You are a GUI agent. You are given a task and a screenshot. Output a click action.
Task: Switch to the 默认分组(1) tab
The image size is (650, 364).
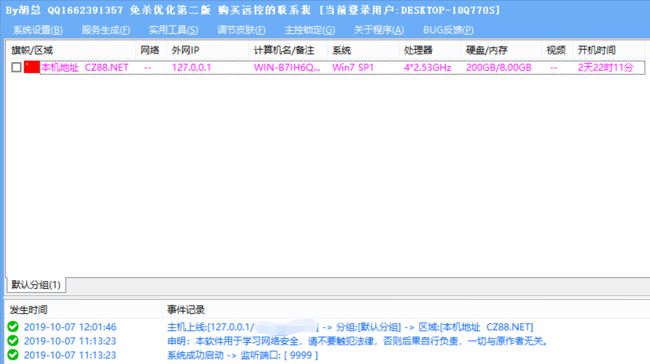pyautogui.click(x=36, y=285)
